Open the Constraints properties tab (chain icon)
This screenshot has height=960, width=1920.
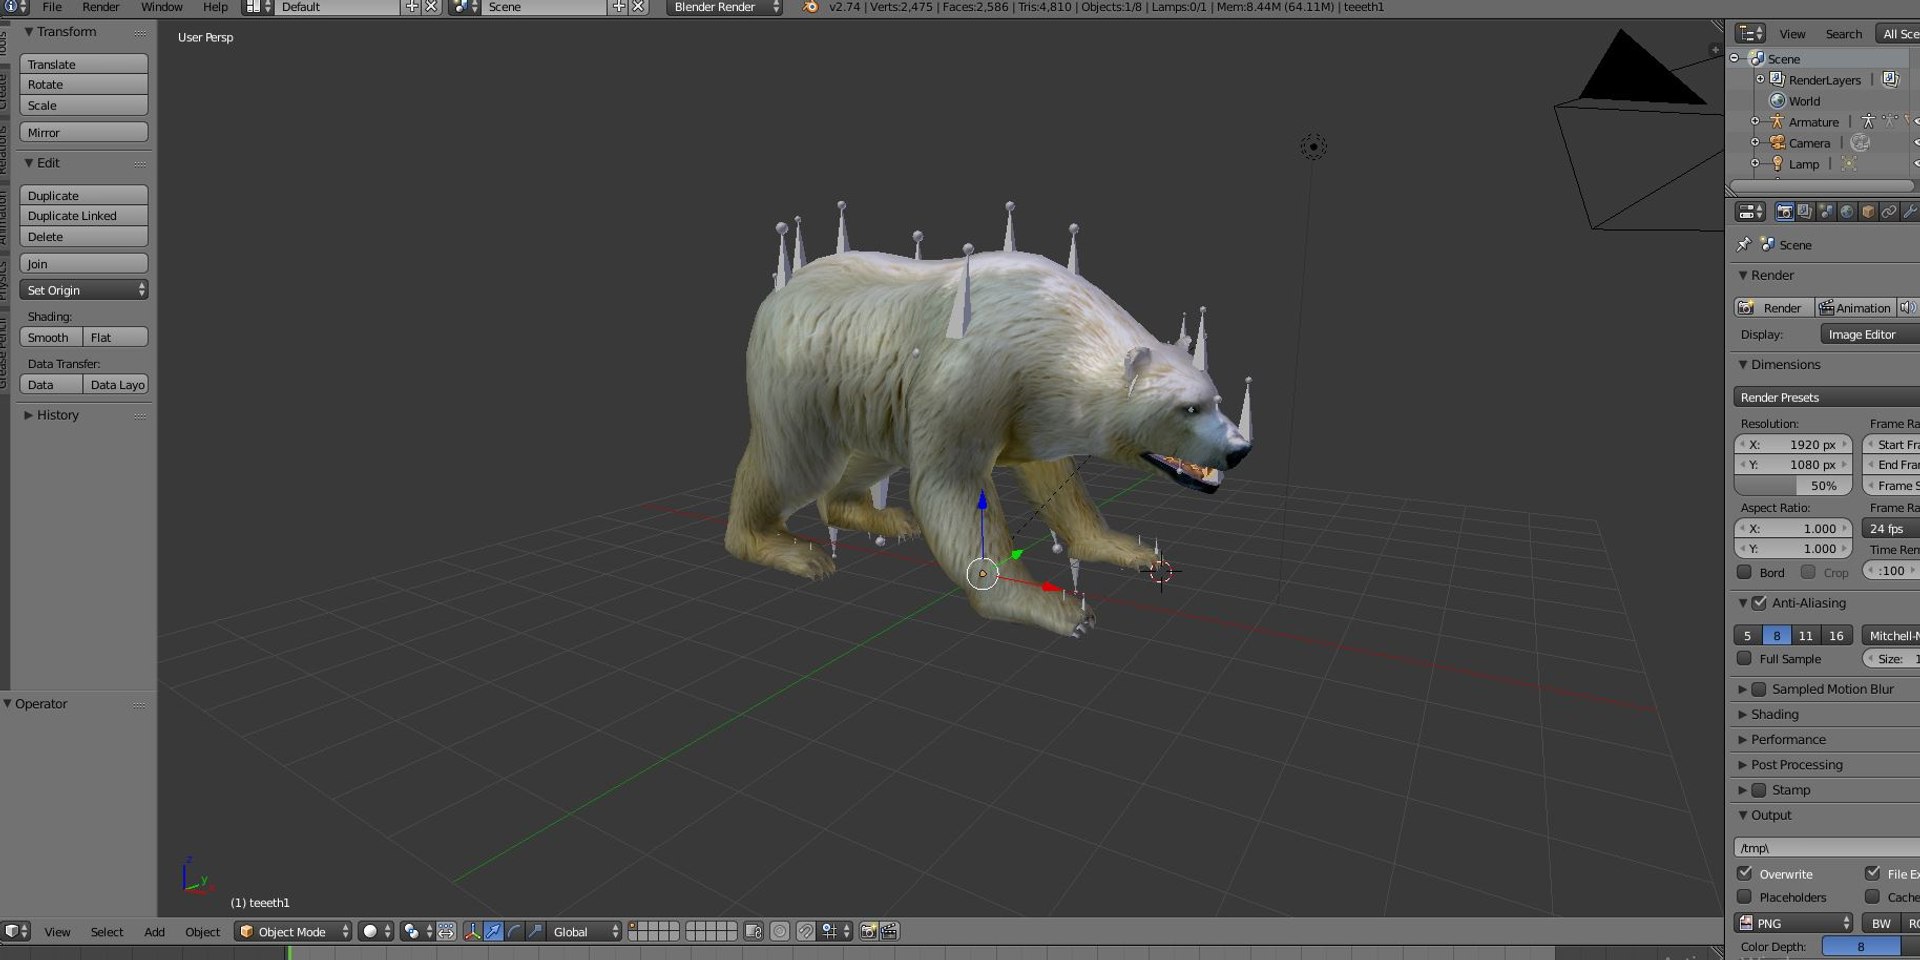pyautogui.click(x=1889, y=212)
